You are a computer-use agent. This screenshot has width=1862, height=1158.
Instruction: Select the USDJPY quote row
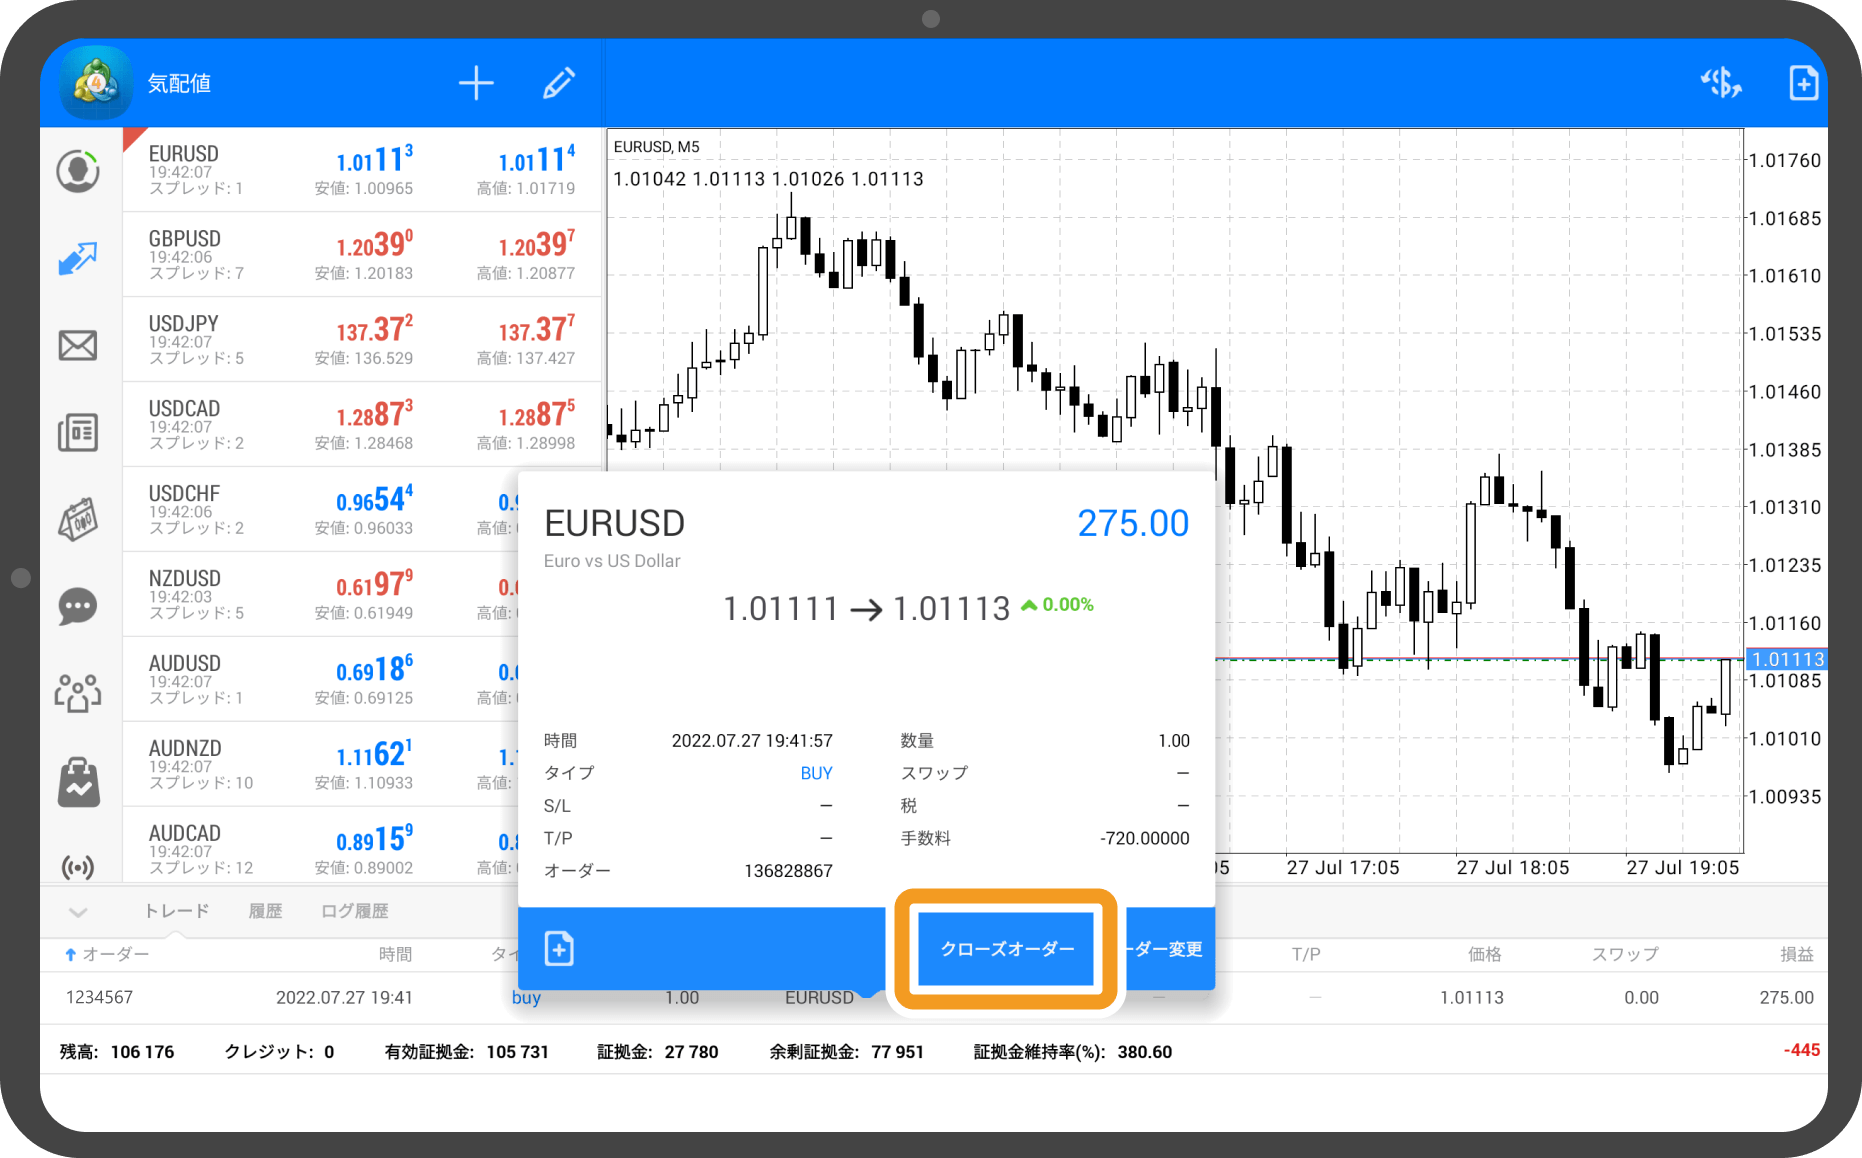pyautogui.click(x=362, y=339)
